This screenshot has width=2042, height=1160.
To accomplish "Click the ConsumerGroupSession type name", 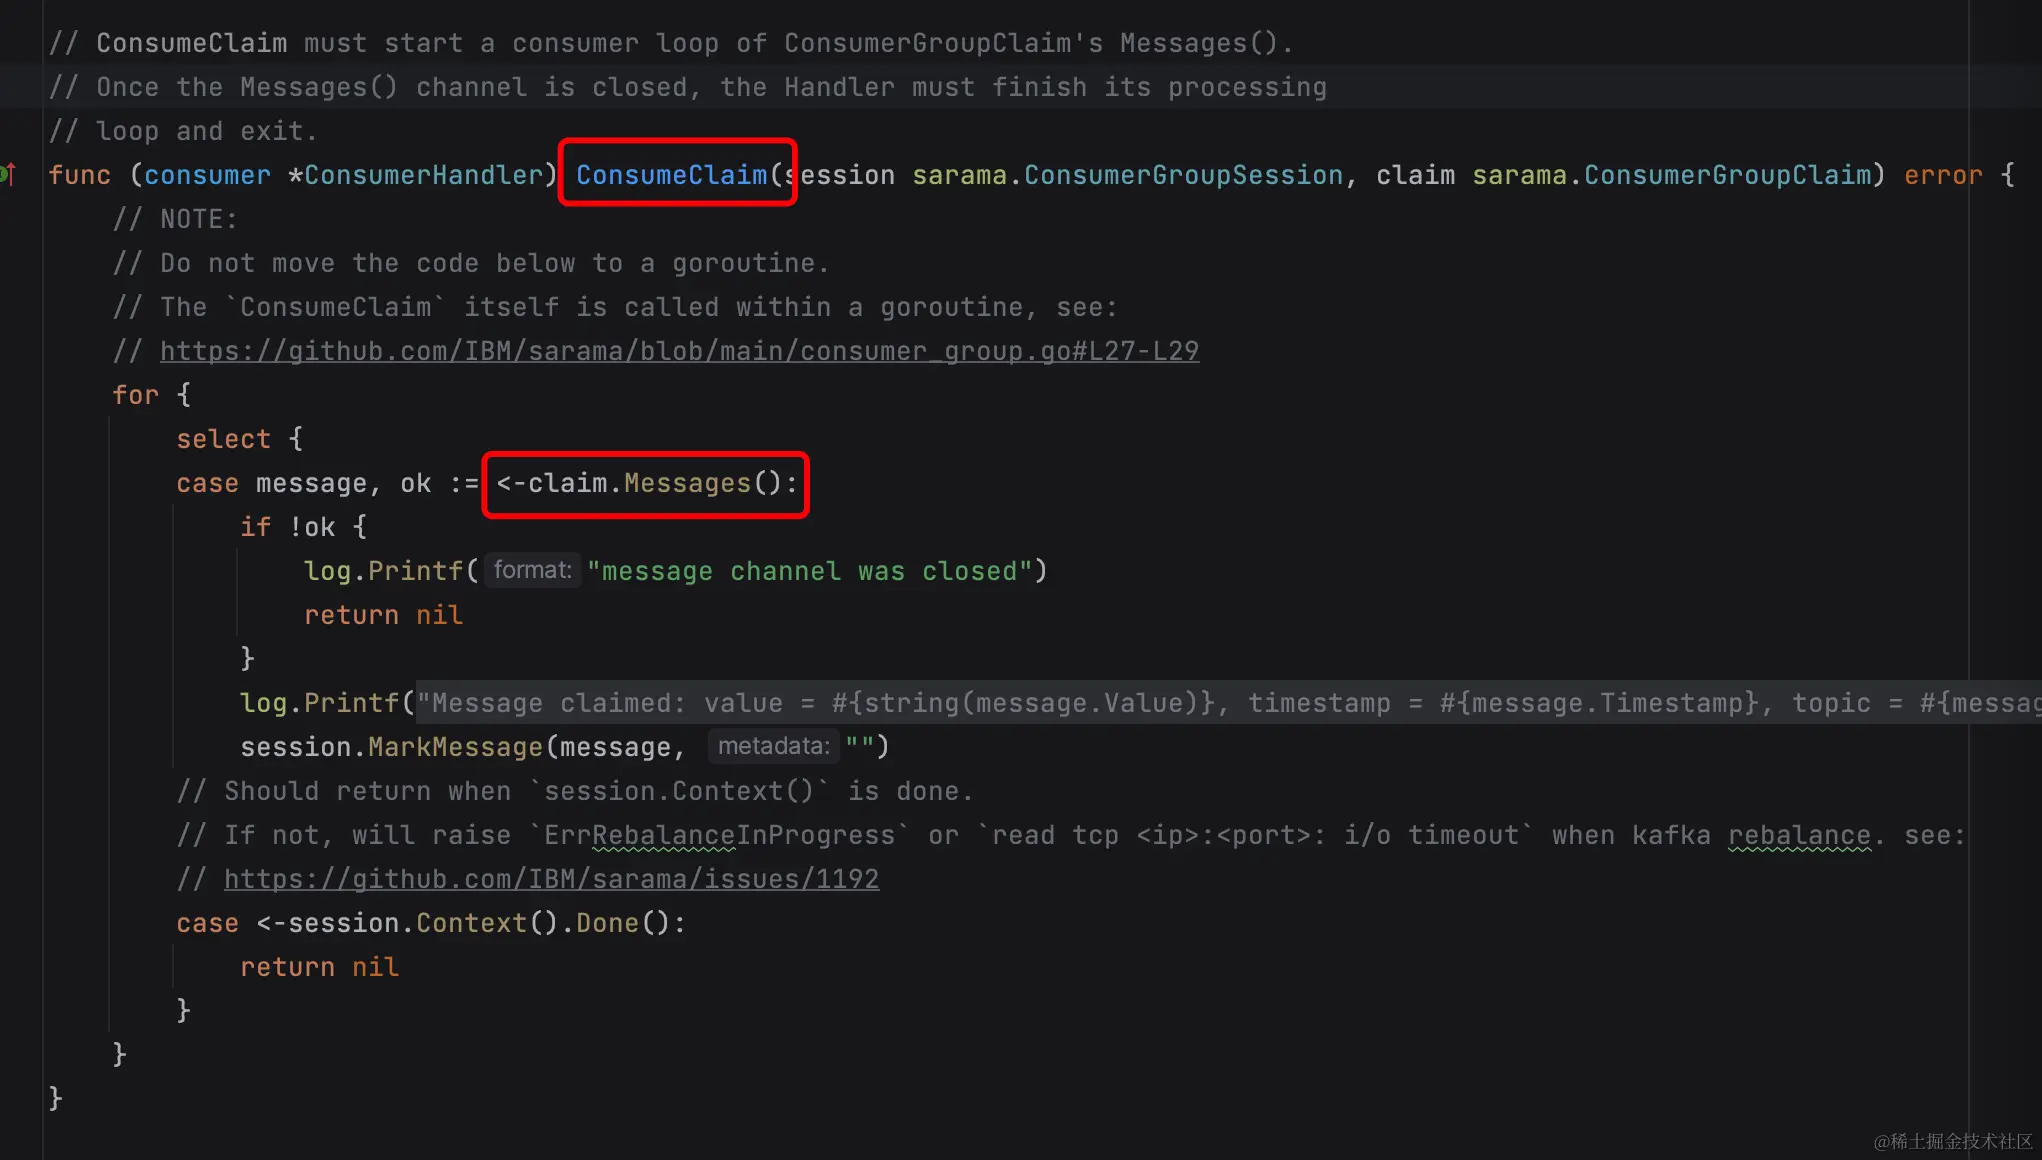I will click(x=1183, y=175).
